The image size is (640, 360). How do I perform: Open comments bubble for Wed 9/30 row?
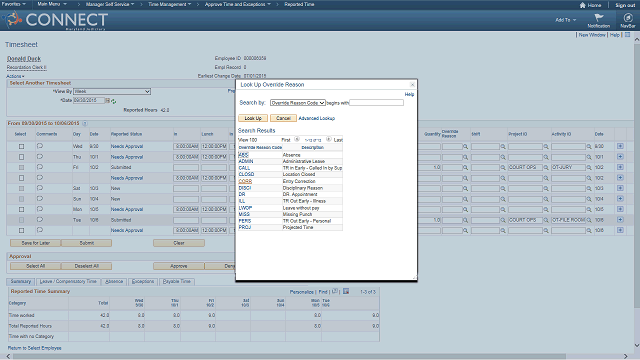pyautogui.click(x=40, y=146)
